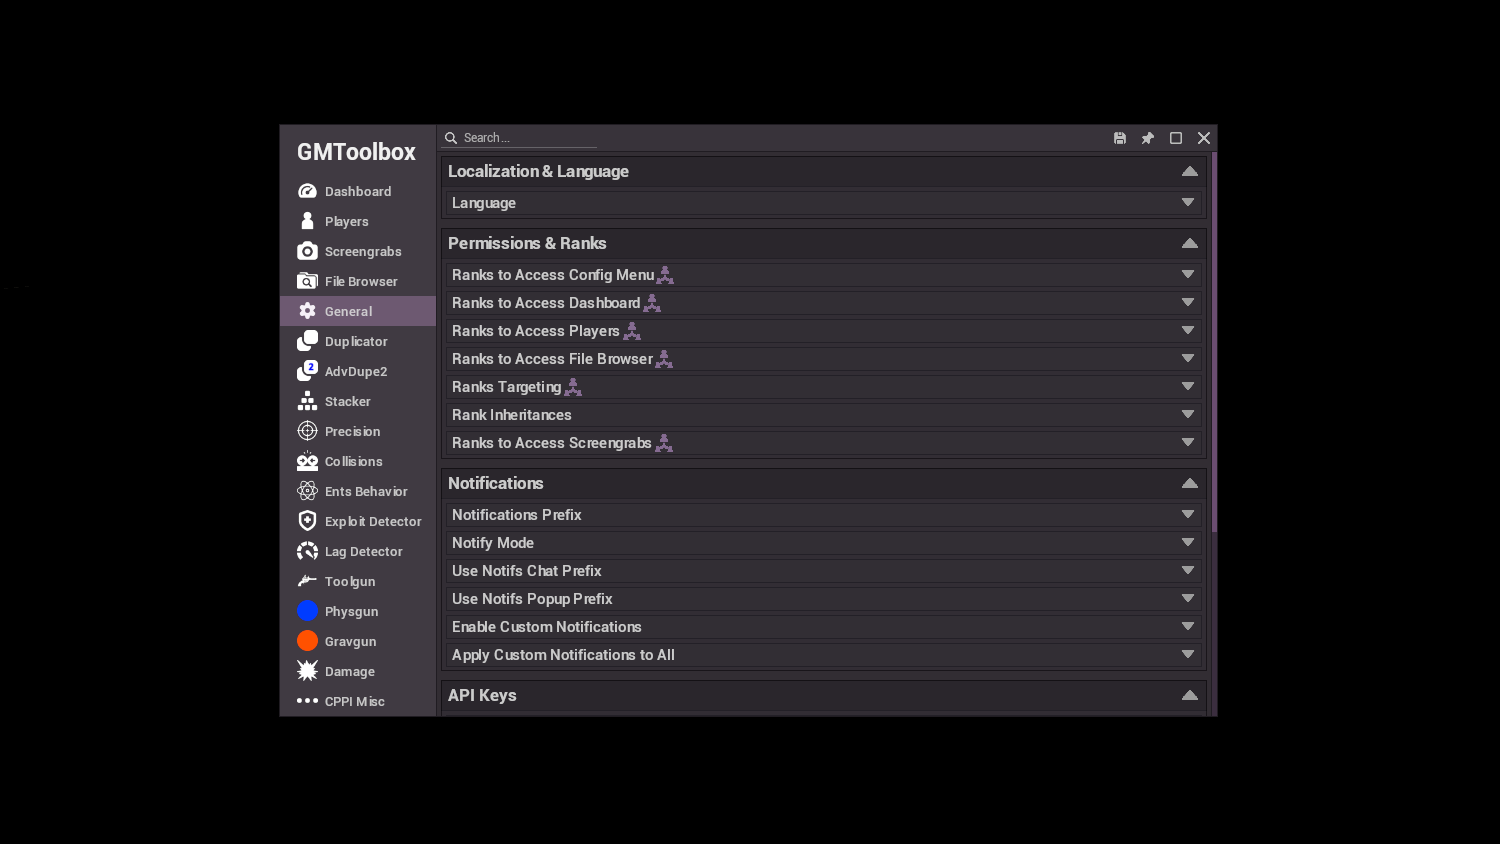This screenshot has height=844, width=1500.
Task: Click the Stacker blocks icon
Action: (x=307, y=401)
